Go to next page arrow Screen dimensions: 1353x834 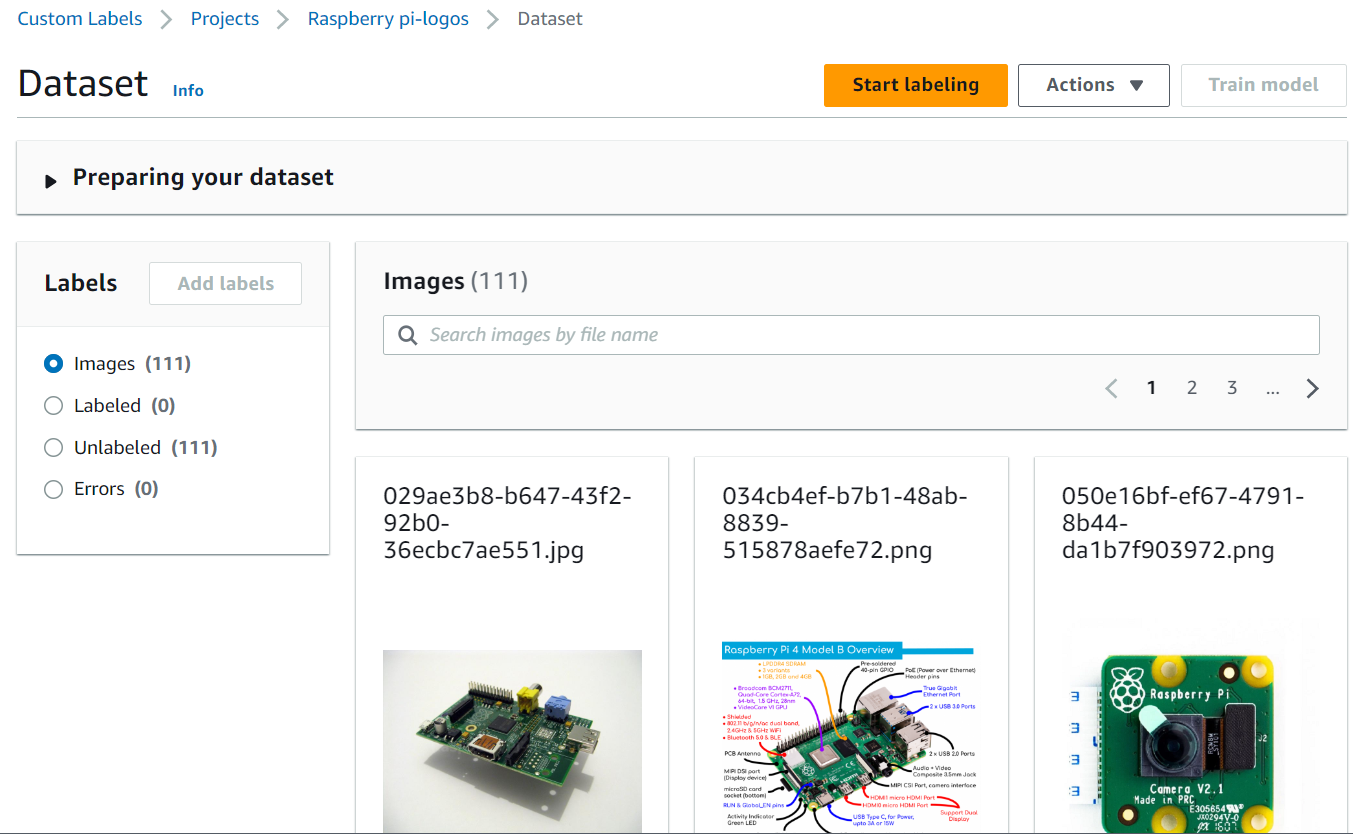(1313, 388)
